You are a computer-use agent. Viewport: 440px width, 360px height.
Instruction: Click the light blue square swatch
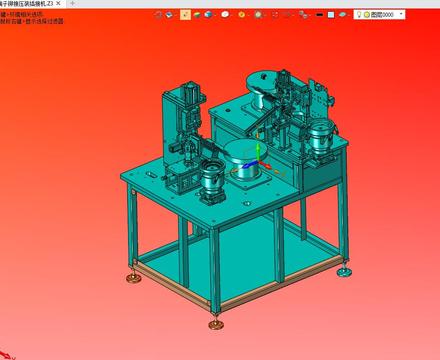point(331,15)
